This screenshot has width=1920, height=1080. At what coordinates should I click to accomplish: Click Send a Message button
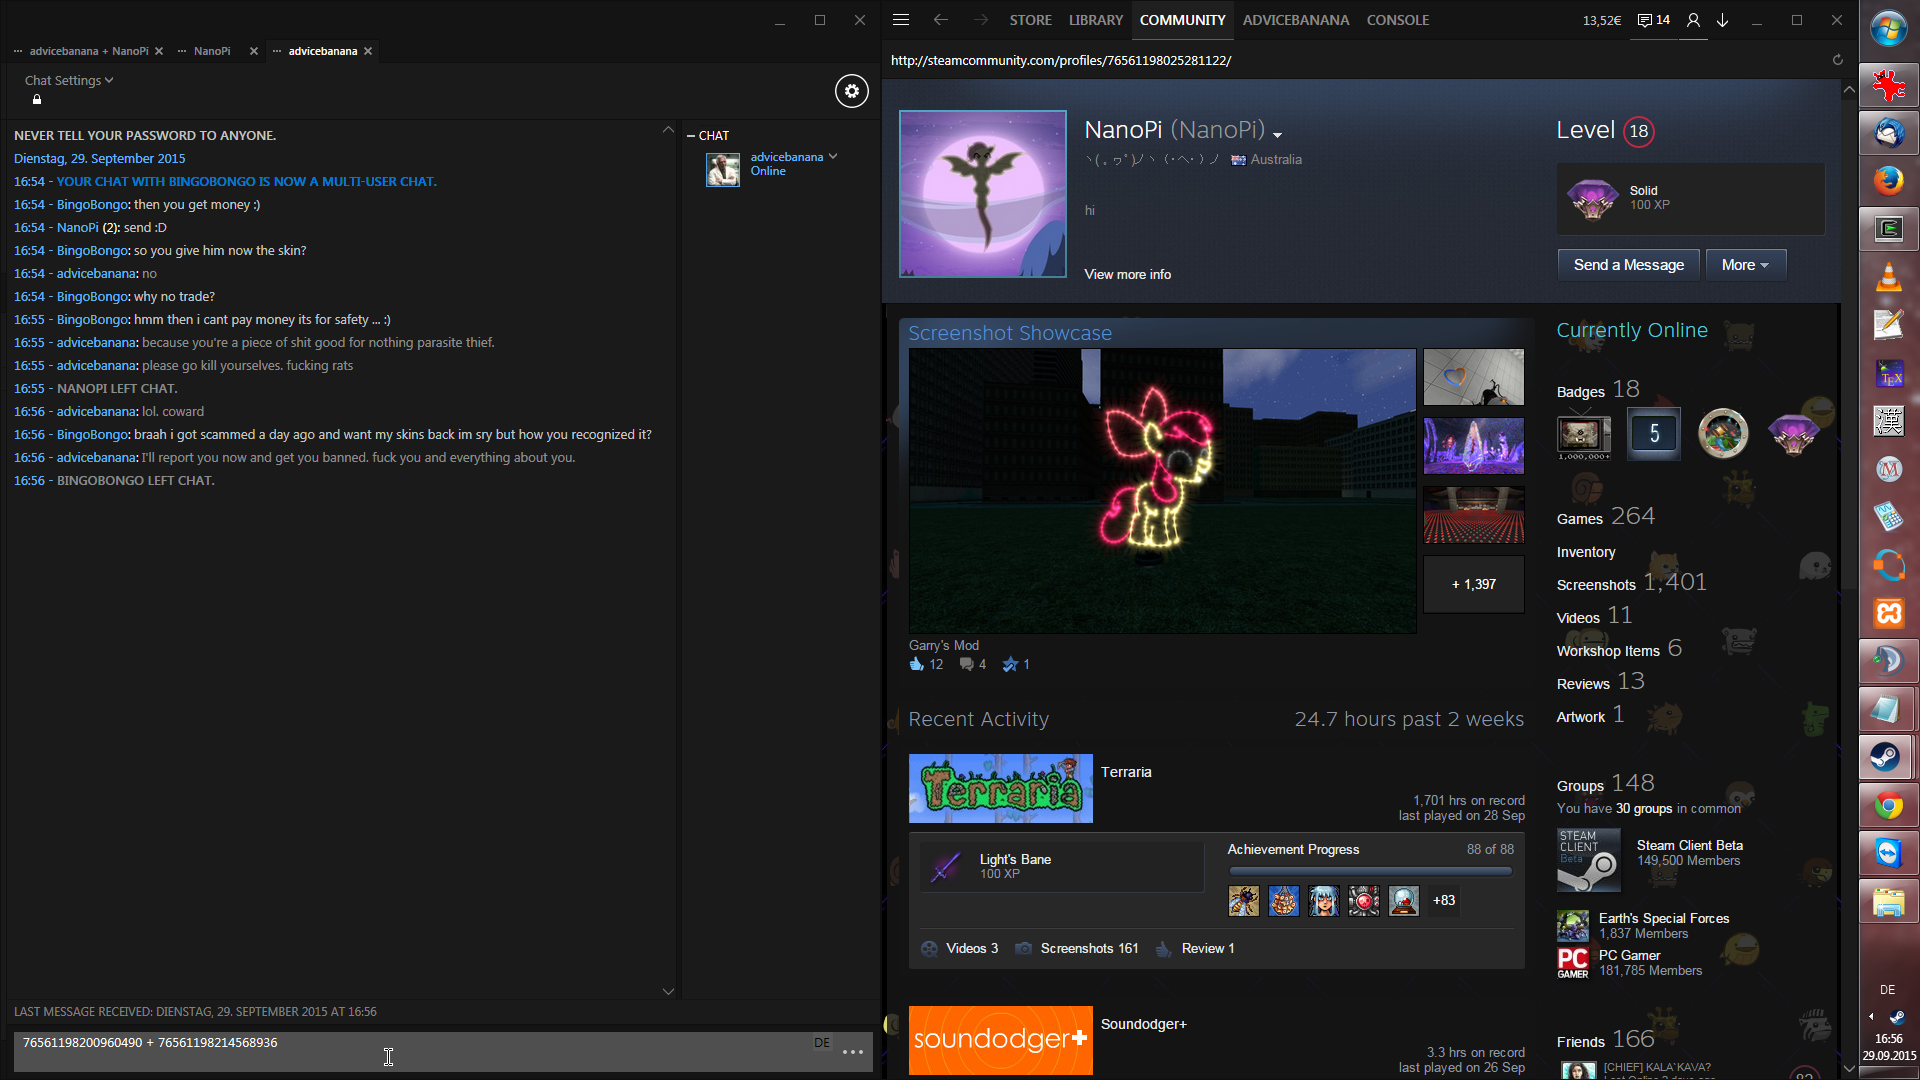coord(1628,265)
